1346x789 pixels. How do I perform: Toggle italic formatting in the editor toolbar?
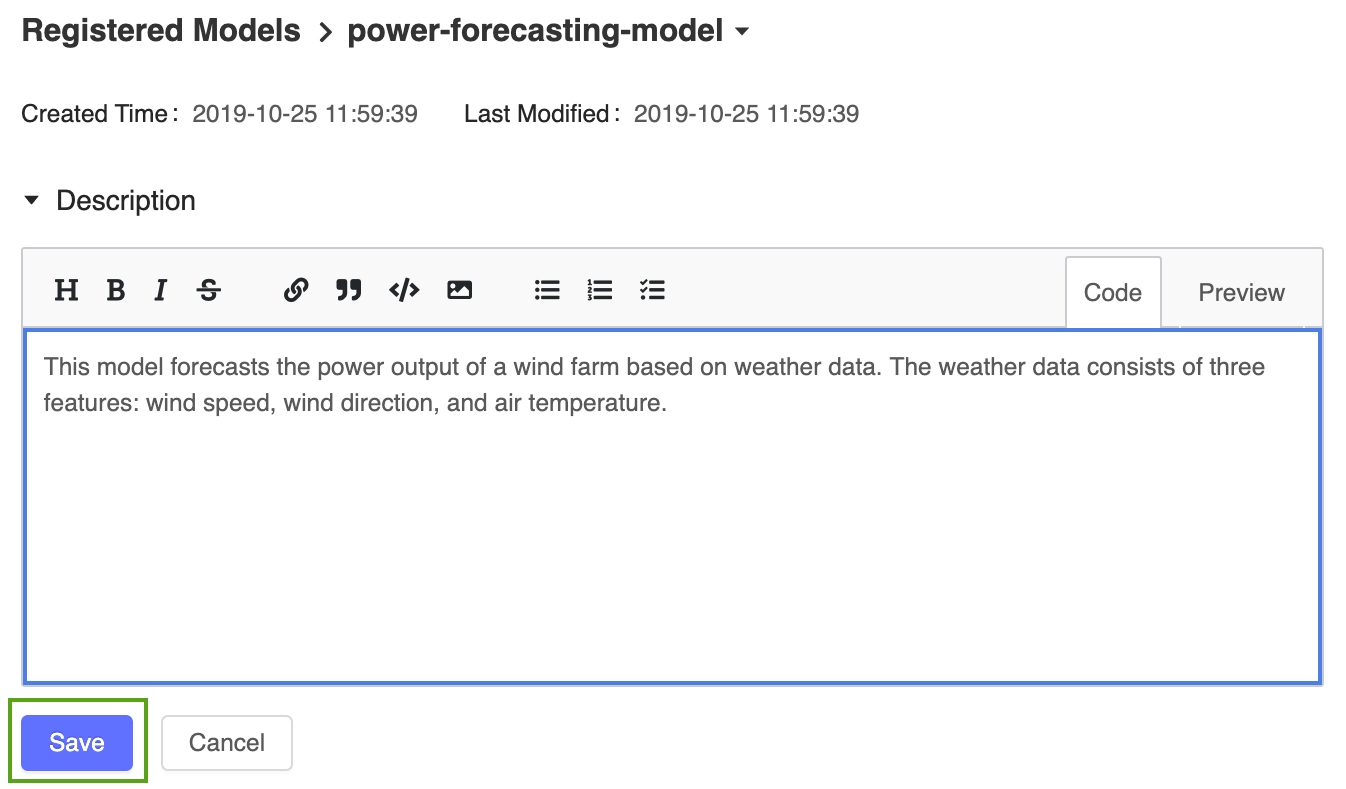pyautogui.click(x=160, y=290)
